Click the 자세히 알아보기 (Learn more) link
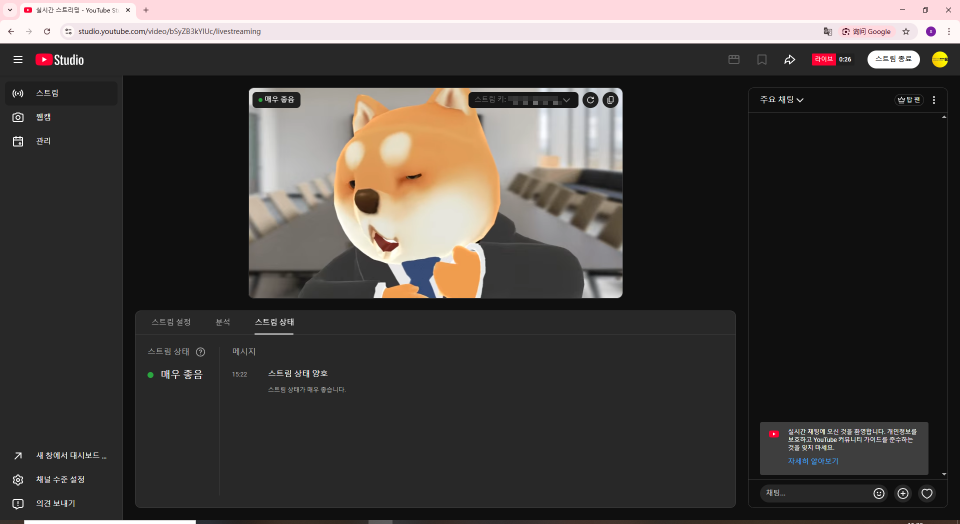The height and width of the screenshot is (524, 960). [x=812, y=461]
